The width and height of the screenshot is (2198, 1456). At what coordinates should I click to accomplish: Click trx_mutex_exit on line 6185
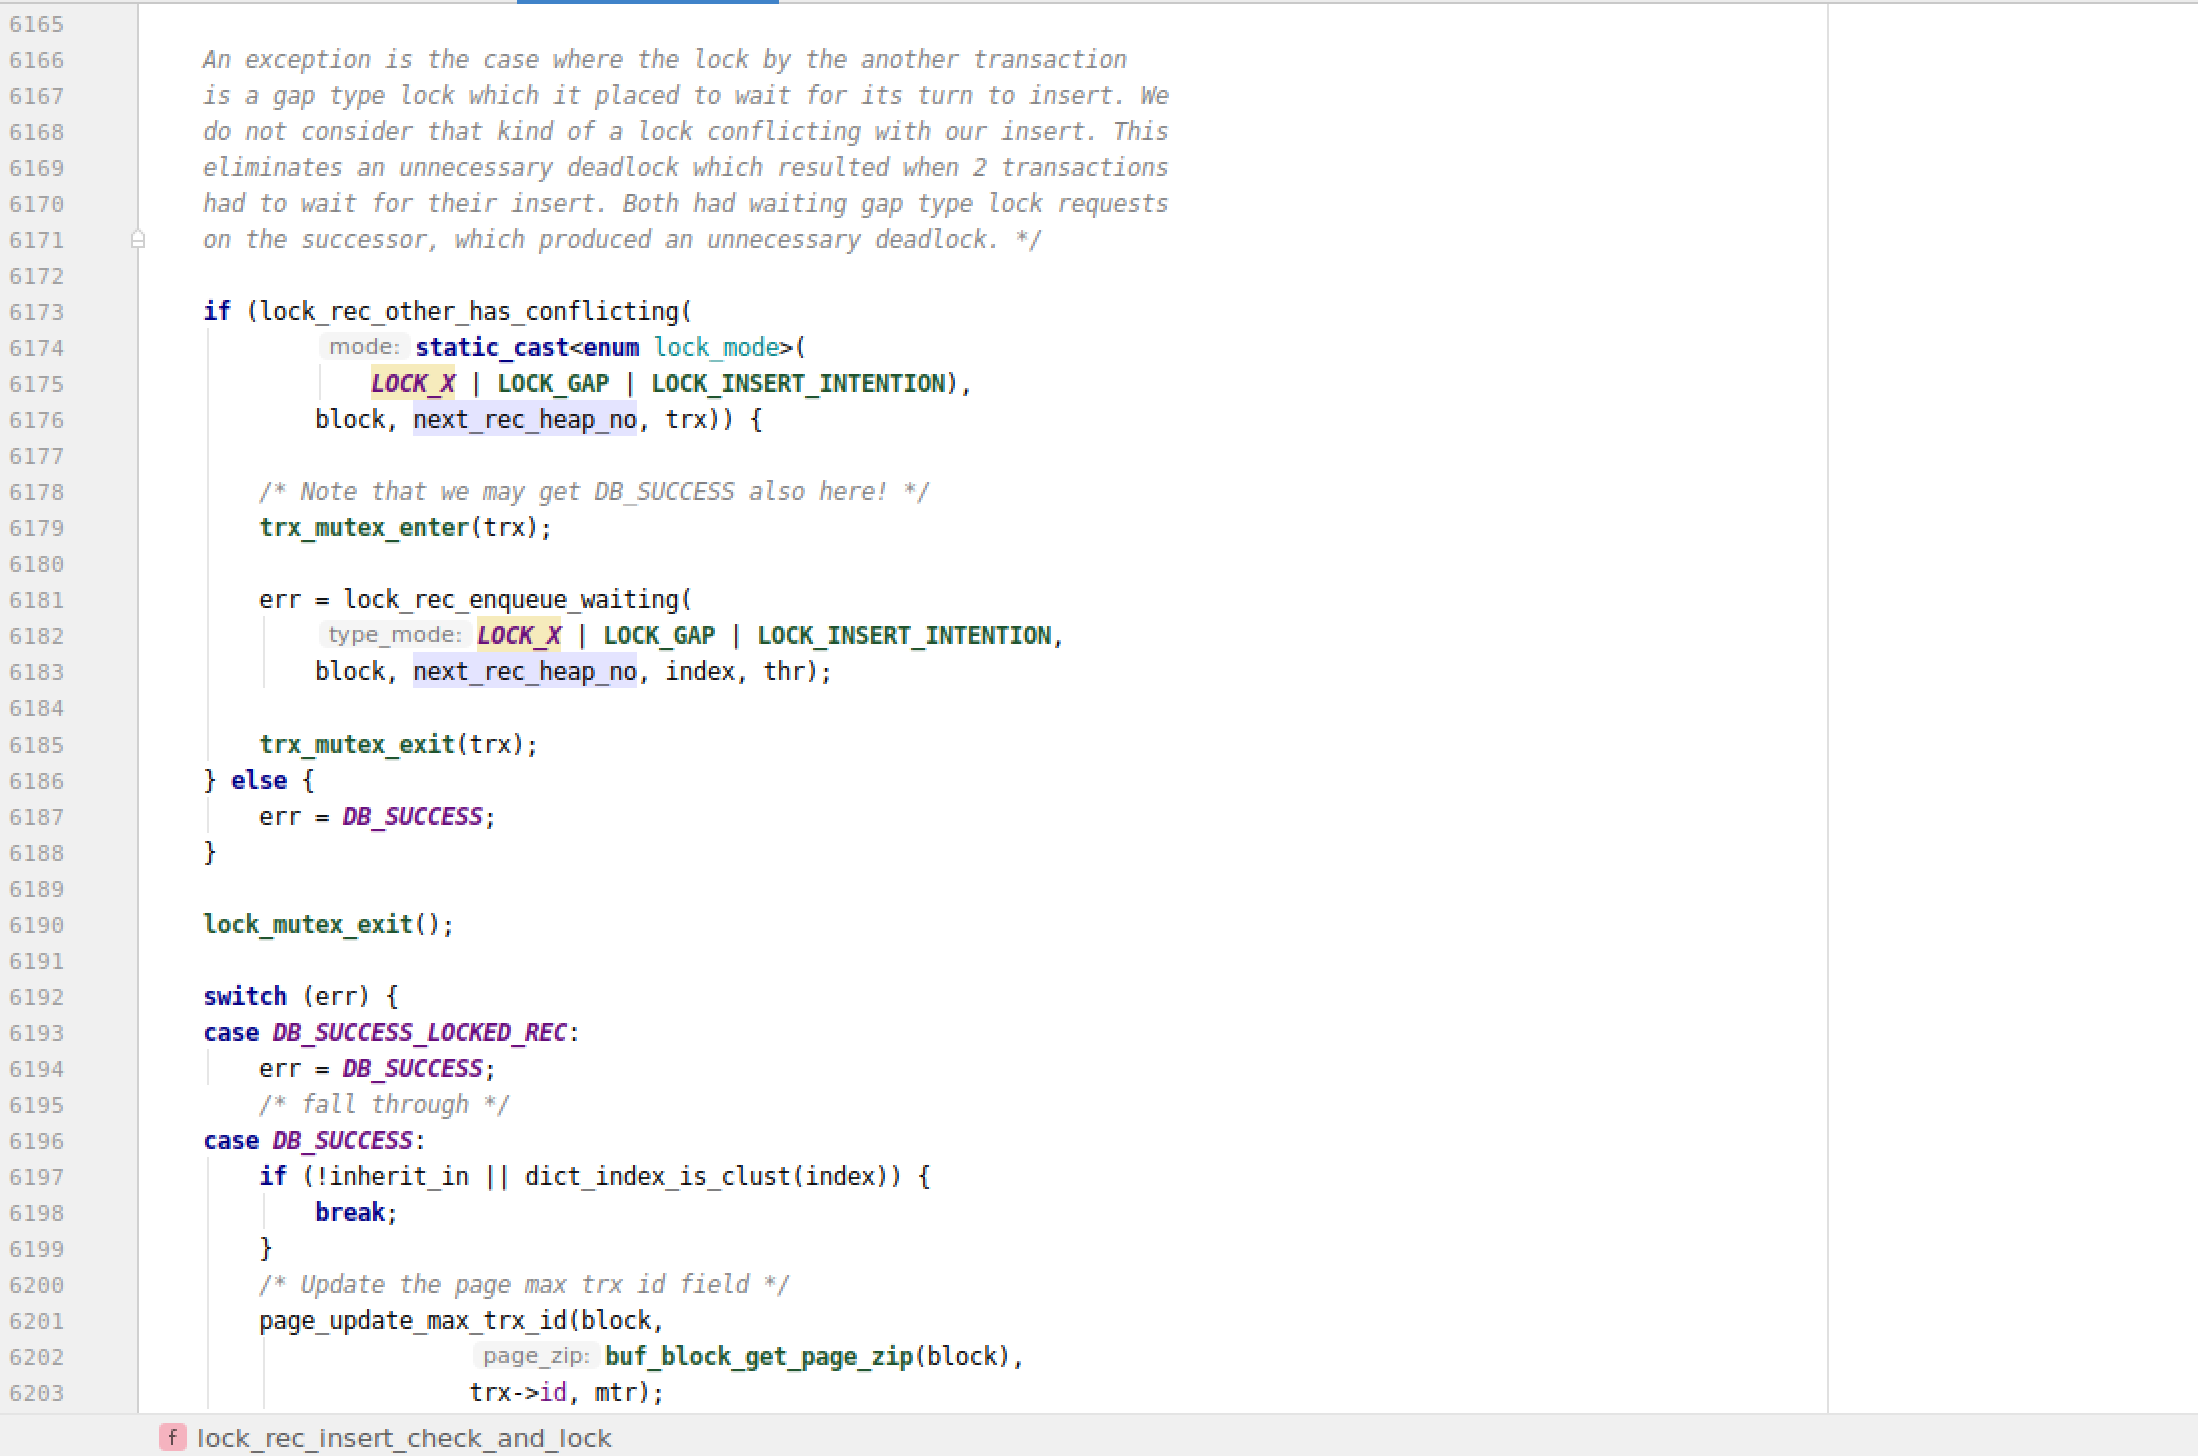(357, 745)
